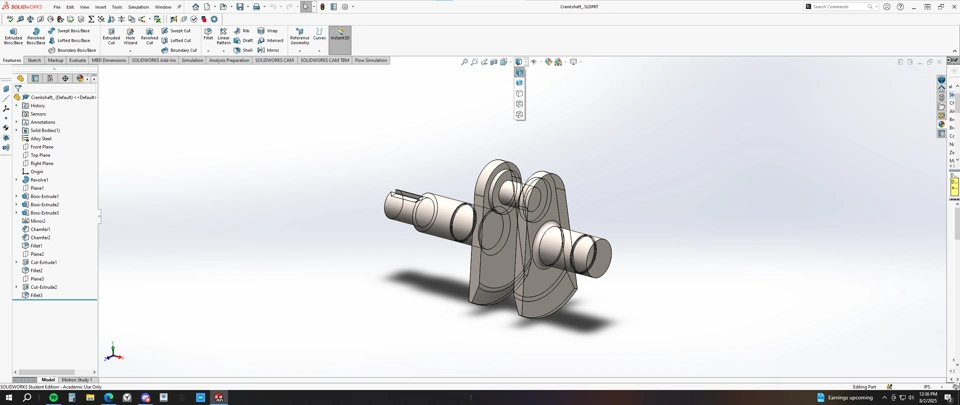Open the File menu
The image size is (960, 405).
pyautogui.click(x=57, y=7)
